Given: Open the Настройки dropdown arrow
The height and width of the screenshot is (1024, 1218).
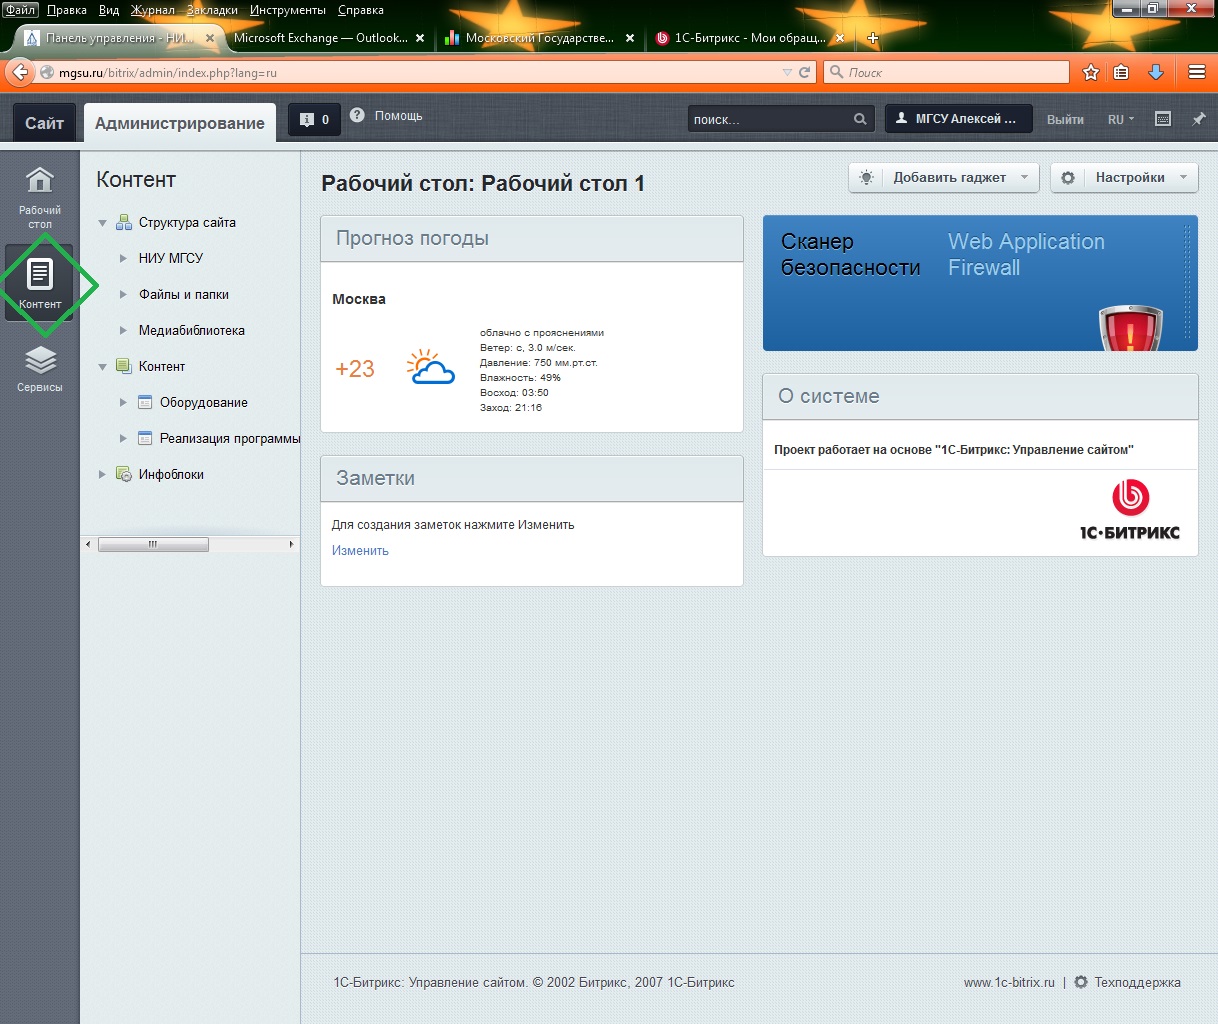Looking at the screenshot, I should (1183, 177).
